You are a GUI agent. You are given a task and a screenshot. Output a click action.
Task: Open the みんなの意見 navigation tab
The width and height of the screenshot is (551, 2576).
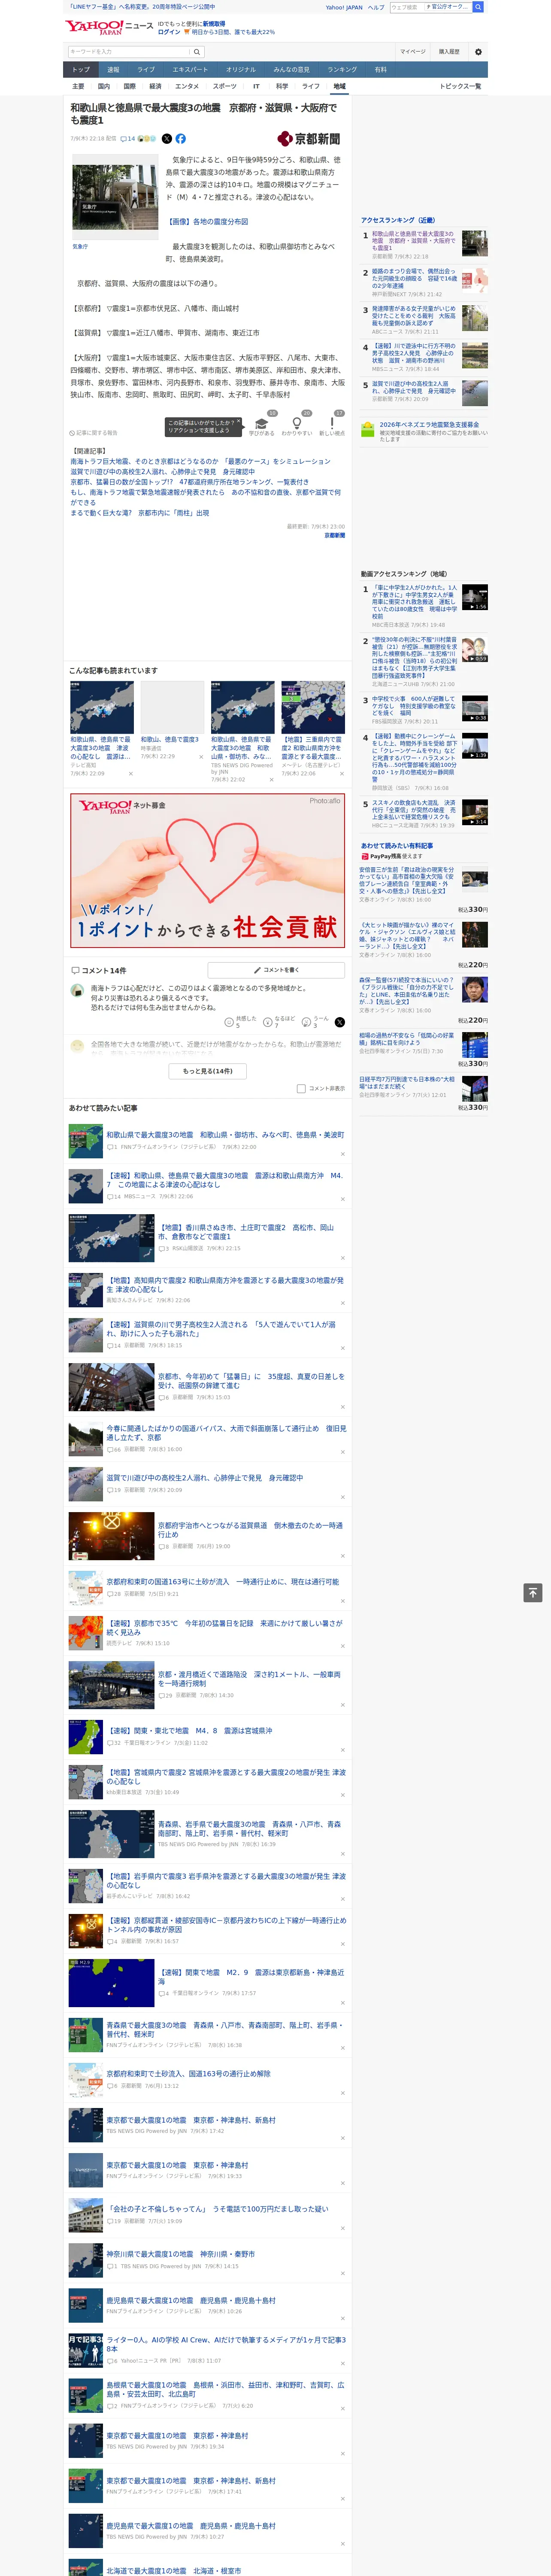291,70
